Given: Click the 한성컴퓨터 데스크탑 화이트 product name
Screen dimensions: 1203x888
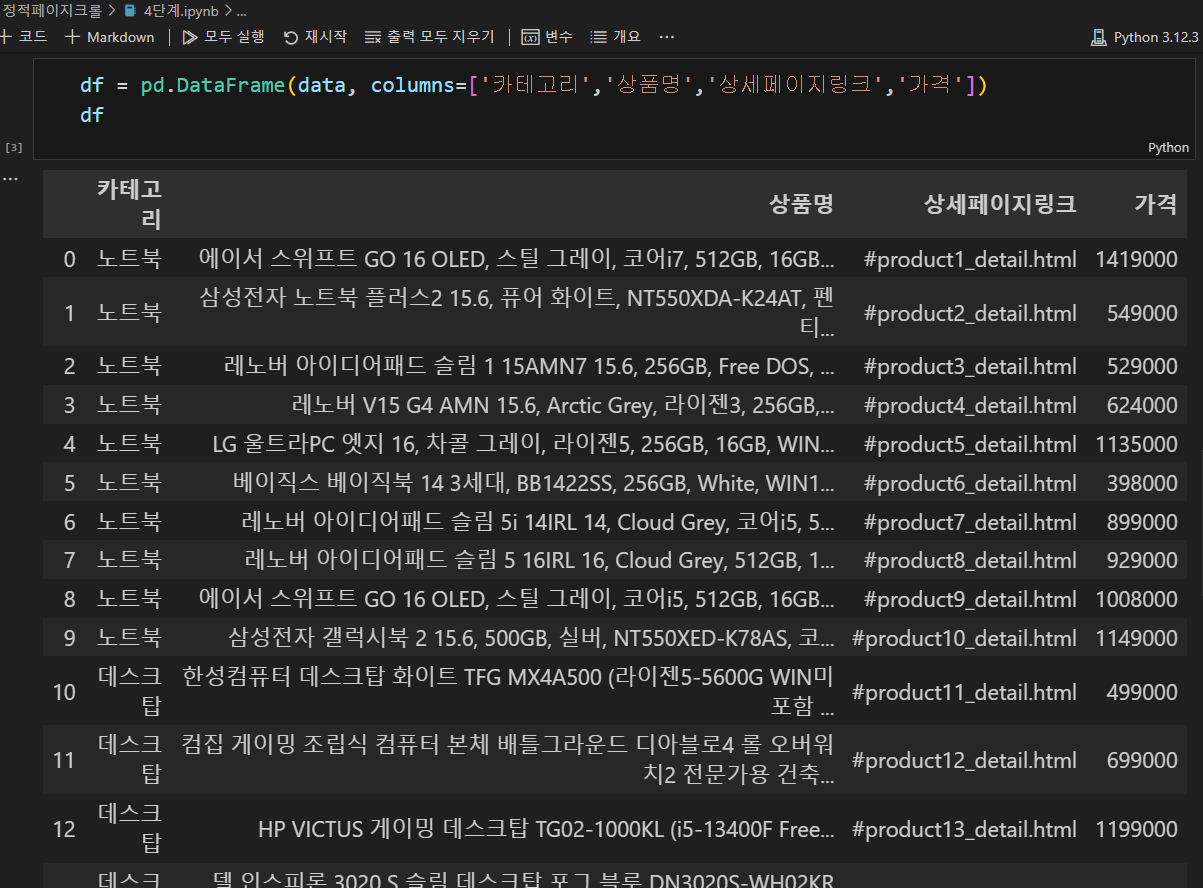Looking at the screenshot, I should click(x=508, y=692).
